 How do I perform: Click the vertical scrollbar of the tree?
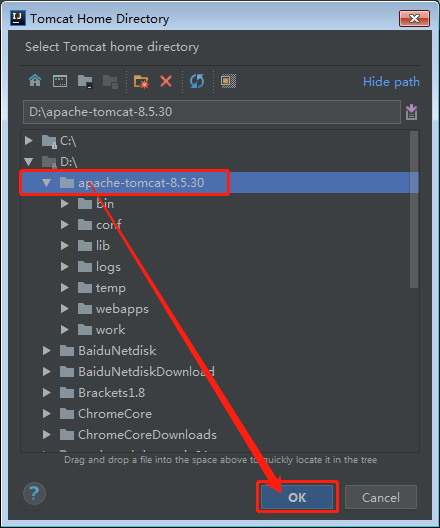(x=414, y=209)
